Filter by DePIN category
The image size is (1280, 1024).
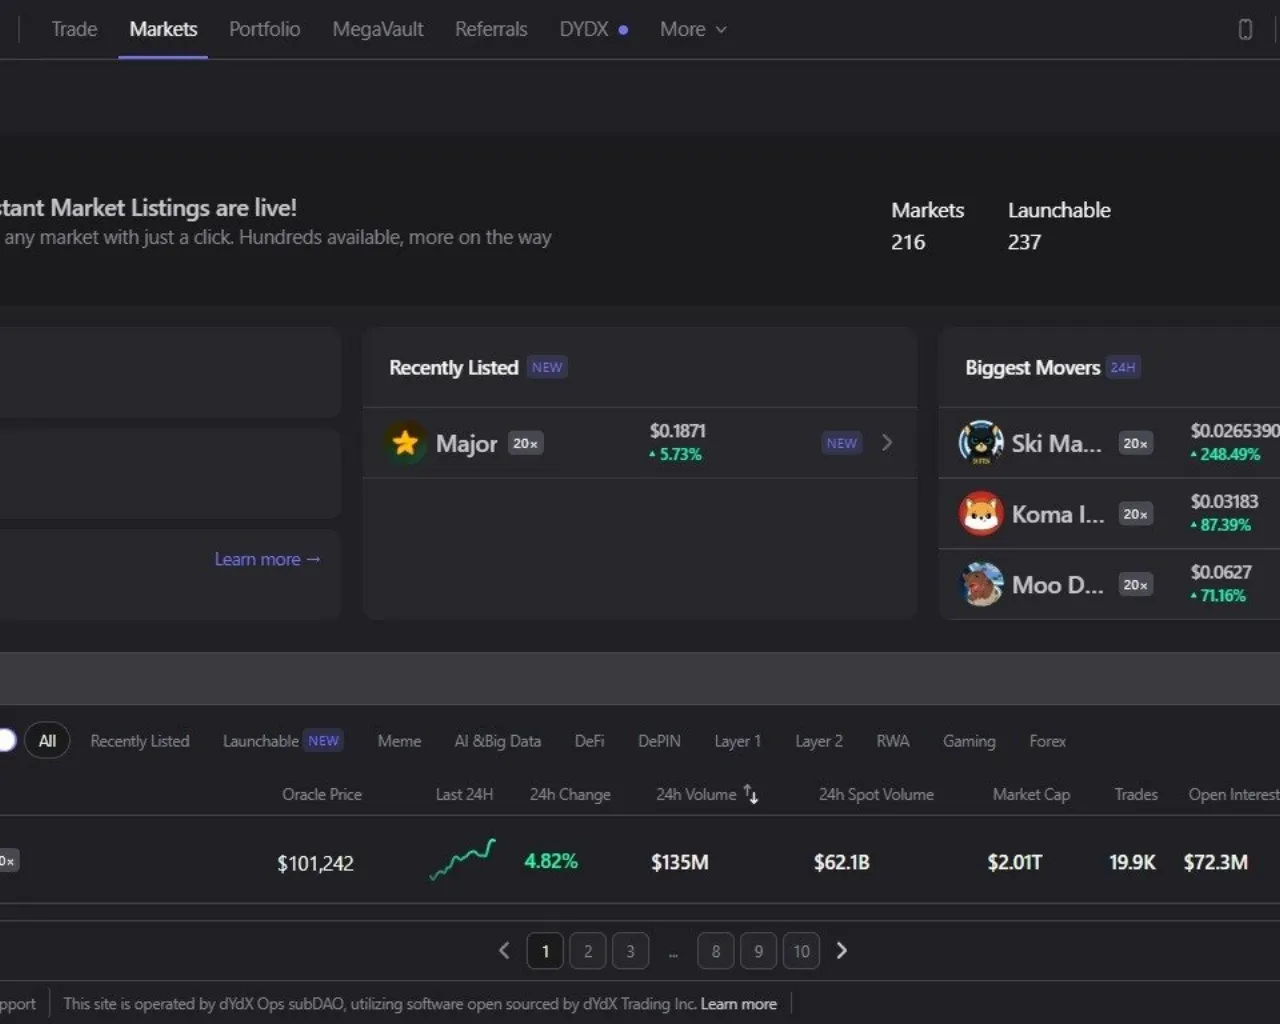pos(659,741)
